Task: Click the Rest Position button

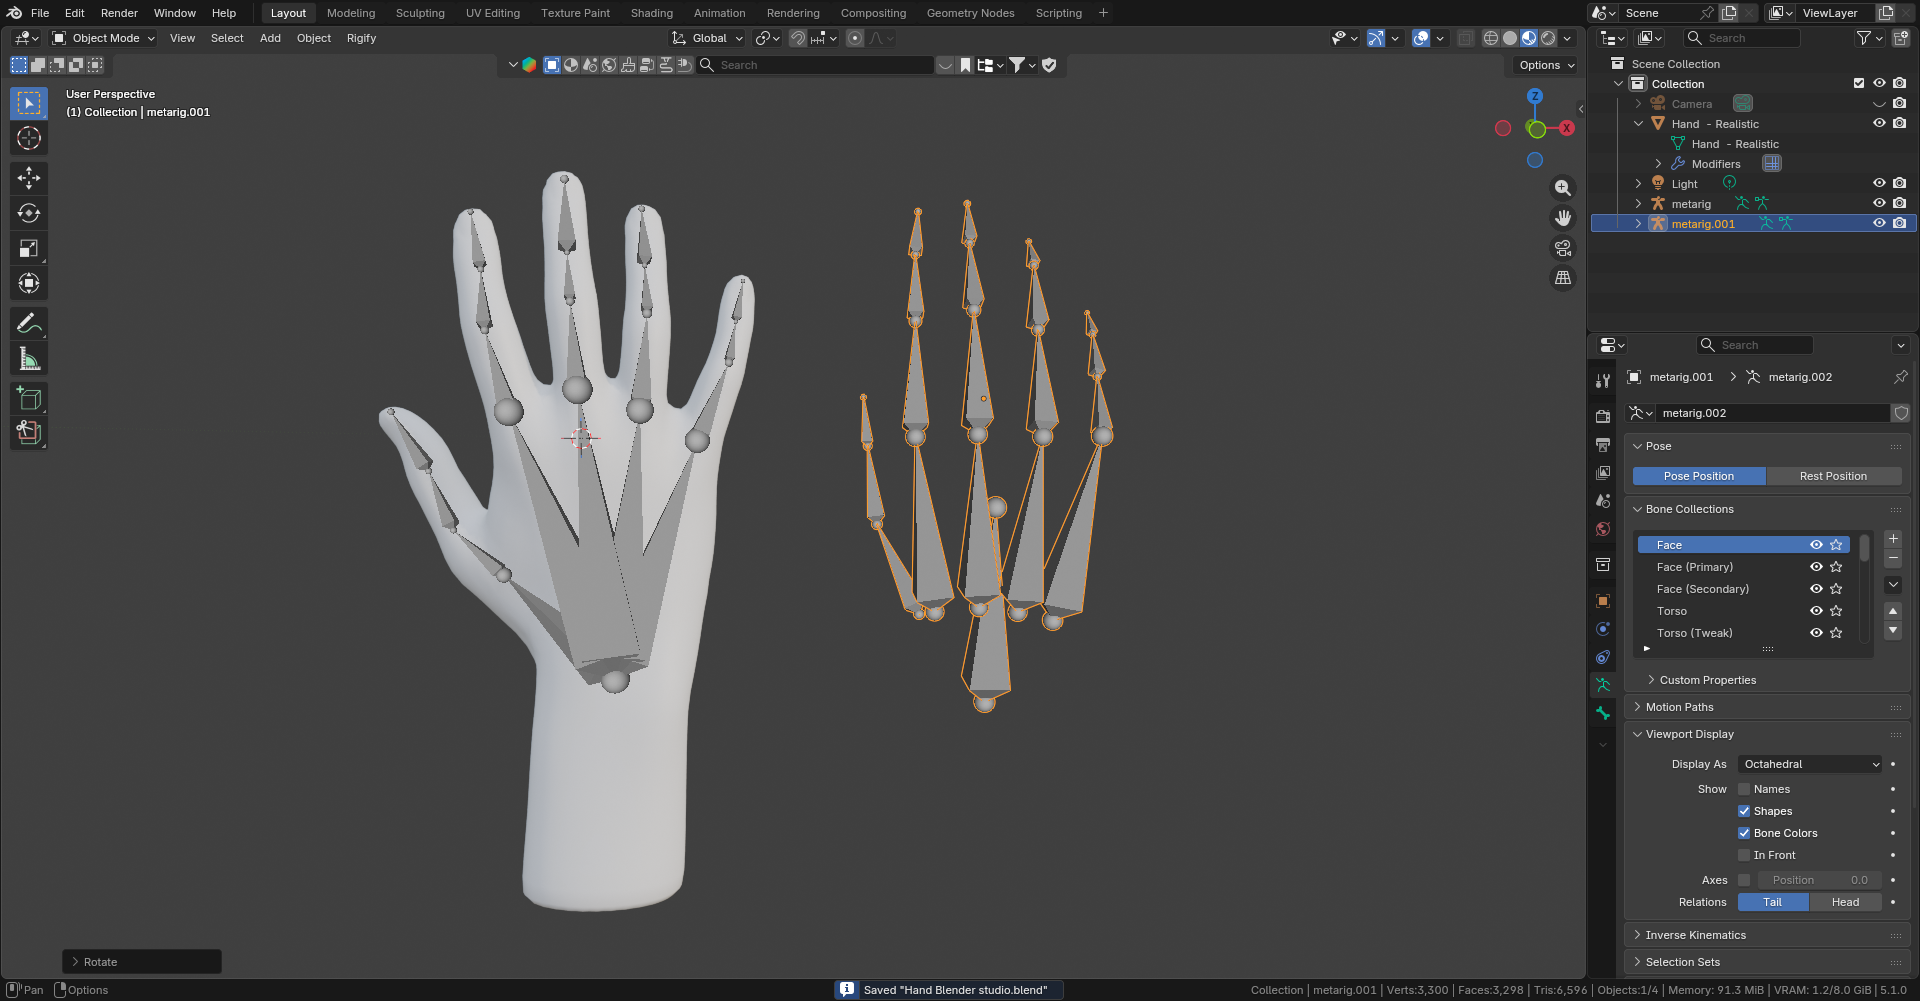Action: click(x=1833, y=476)
